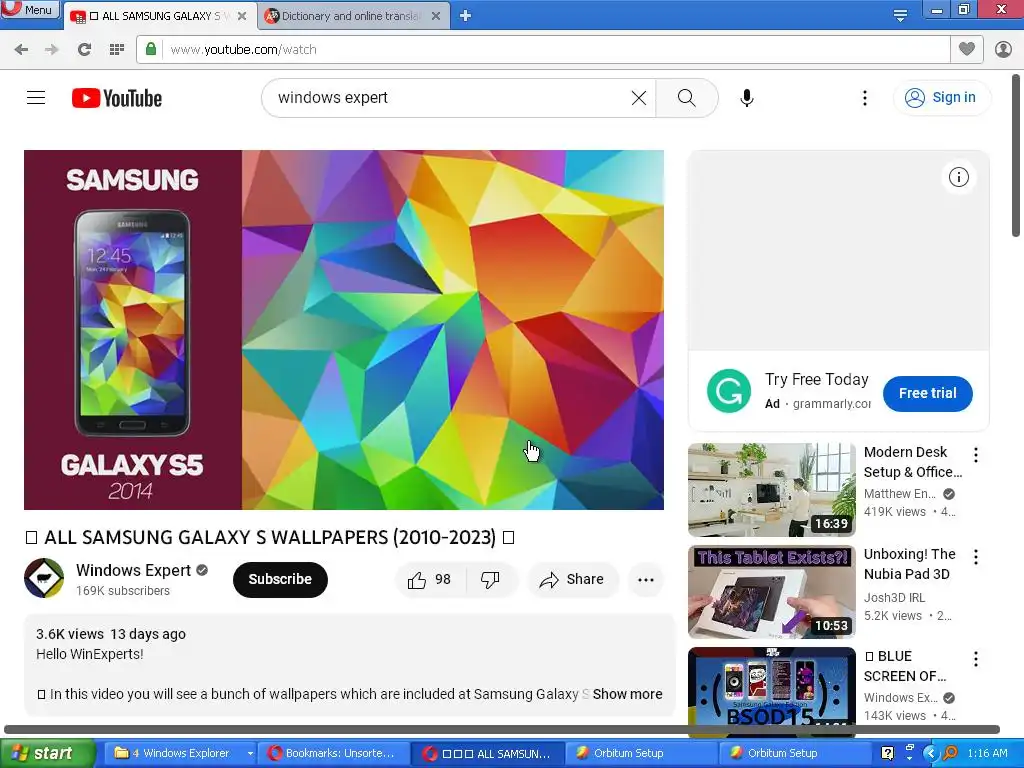The image size is (1024, 768).
Task: Switch to the first Orbitum Setup taskbar item
Action: click(x=639, y=753)
